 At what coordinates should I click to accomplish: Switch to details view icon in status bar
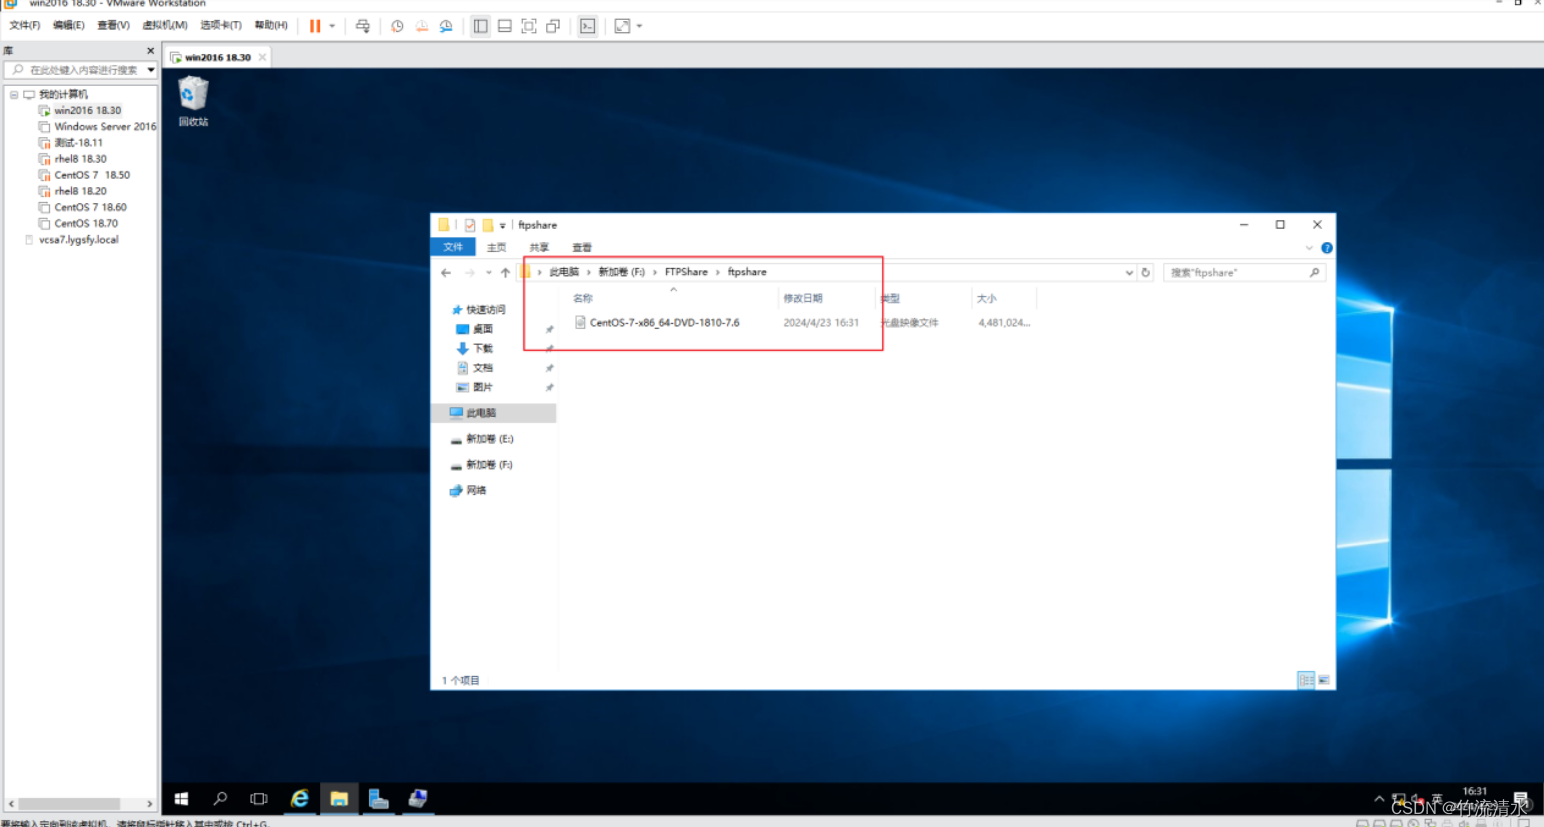click(1306, 680)
